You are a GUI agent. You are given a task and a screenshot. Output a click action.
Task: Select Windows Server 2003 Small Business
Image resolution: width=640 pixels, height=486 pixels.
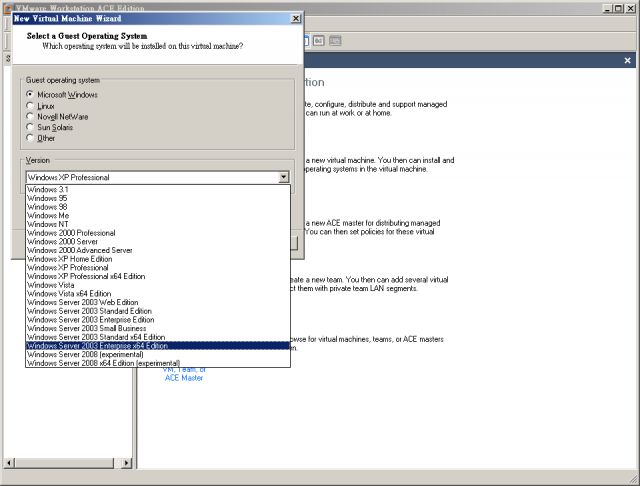pyautogui.click(x=158, y=328)
